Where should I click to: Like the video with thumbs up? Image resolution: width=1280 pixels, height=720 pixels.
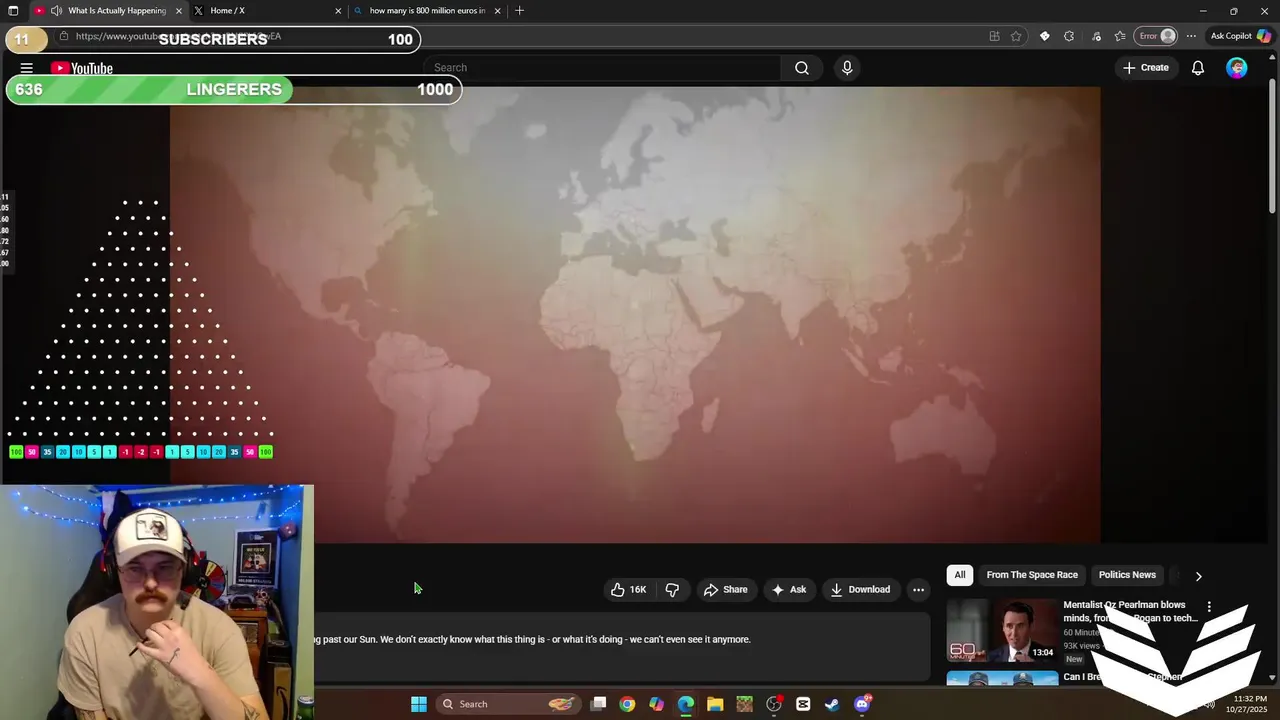click(628, 590)
